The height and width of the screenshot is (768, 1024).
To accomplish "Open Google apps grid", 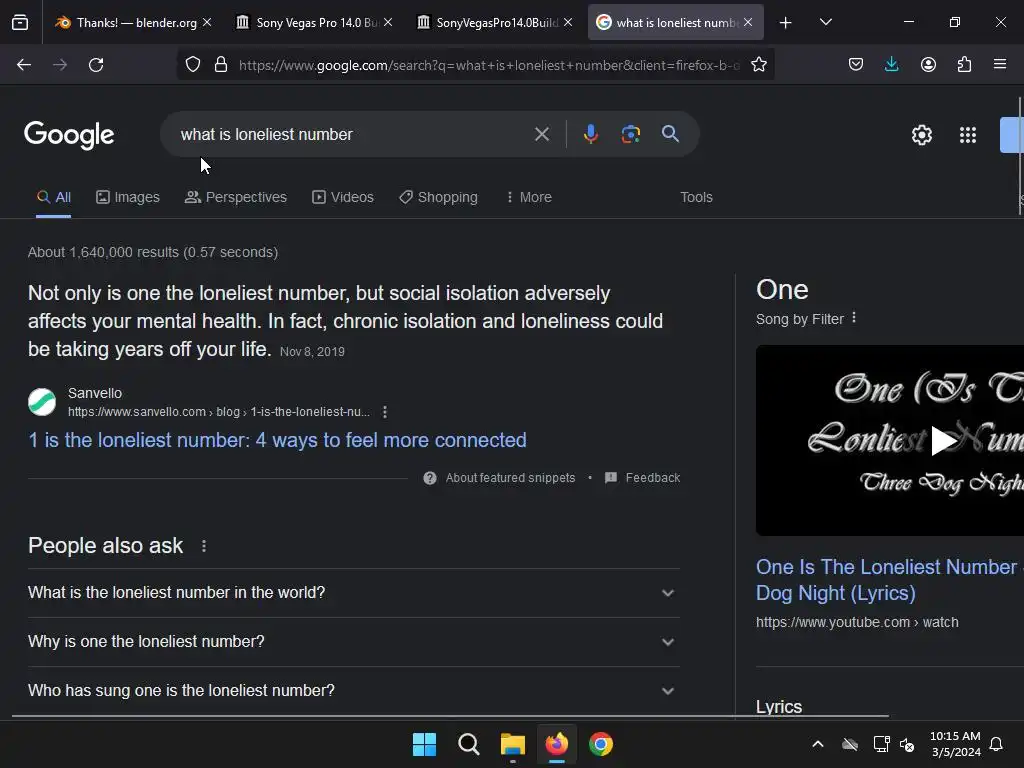I will click(968, 135).
